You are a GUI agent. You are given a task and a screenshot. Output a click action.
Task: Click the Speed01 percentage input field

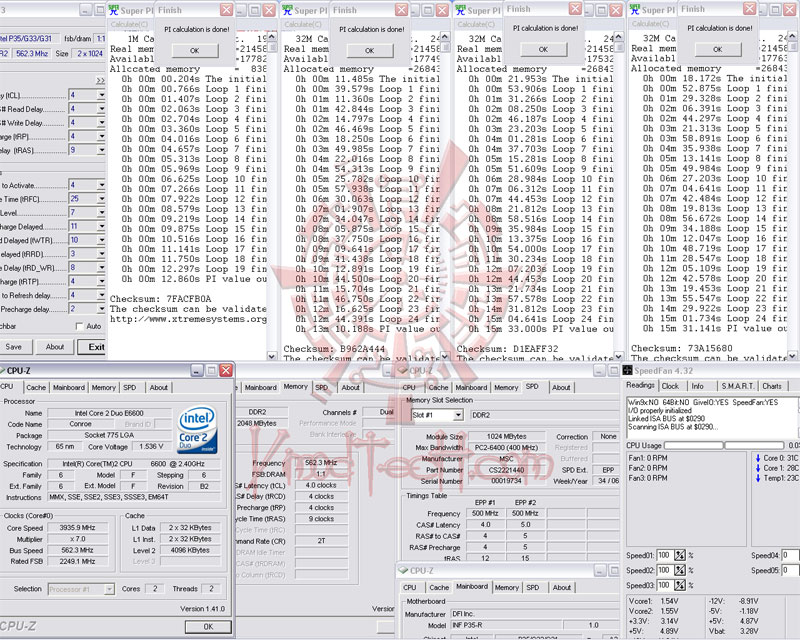tap(665, 555)
